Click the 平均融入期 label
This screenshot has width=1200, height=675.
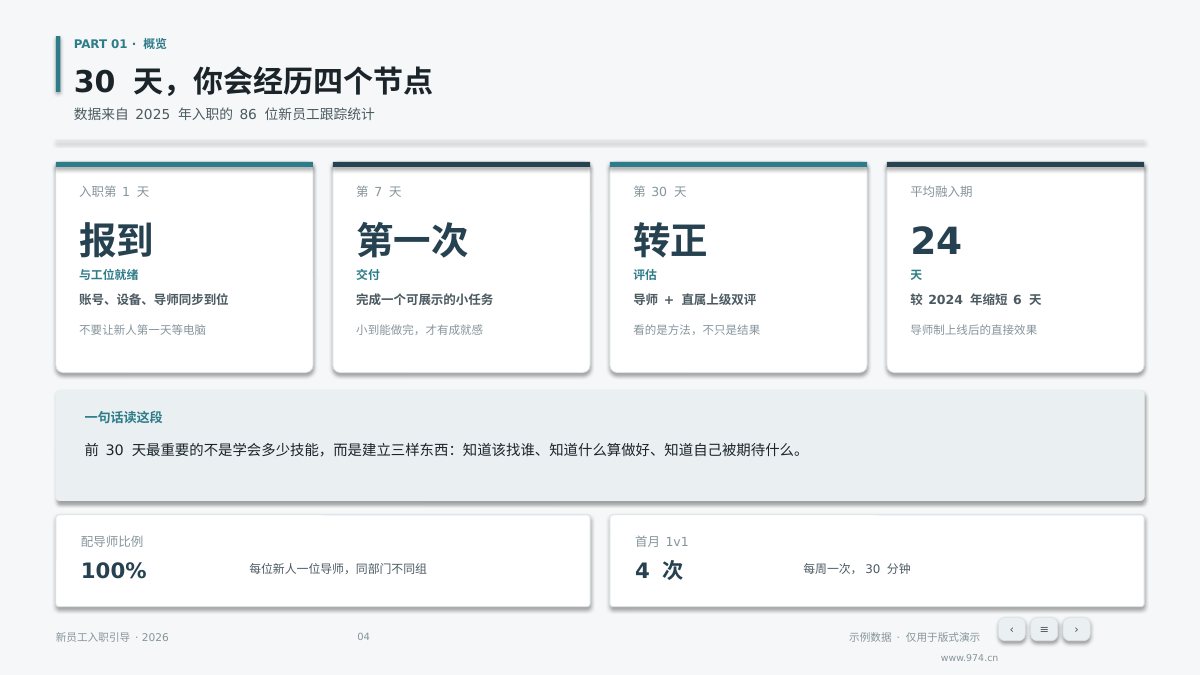[x=941, y=191]
